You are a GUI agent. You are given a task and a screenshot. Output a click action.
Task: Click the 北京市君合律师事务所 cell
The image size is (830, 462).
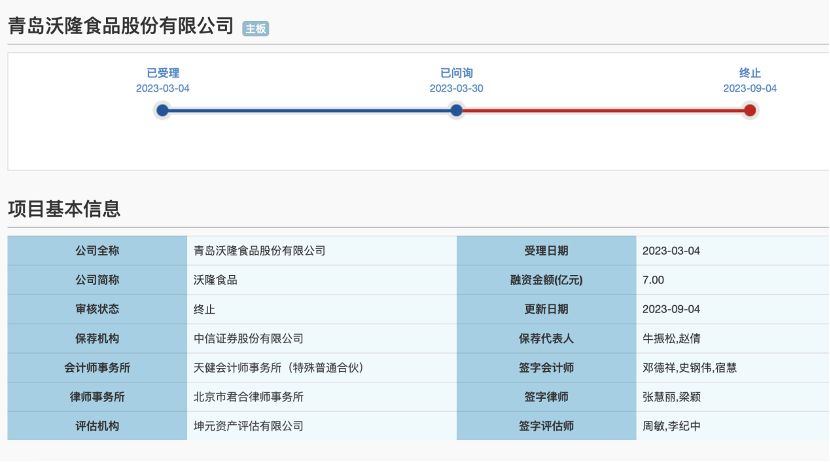point(322,397)
